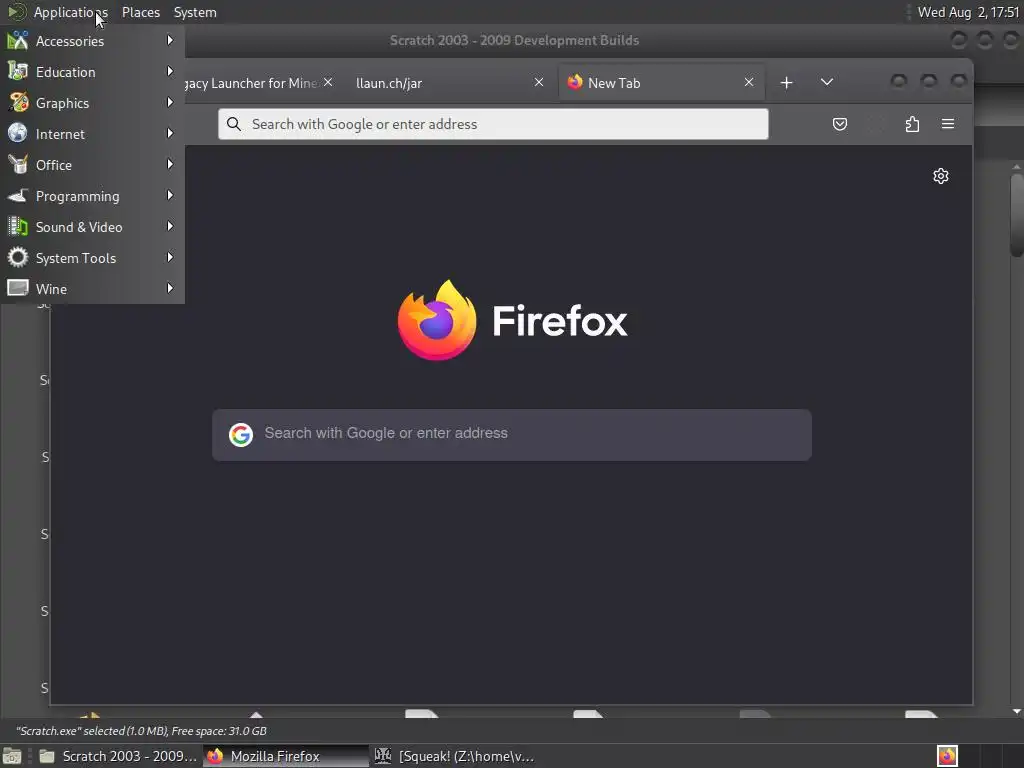Screen dimensions: 1024x768
Task: Open a new Firefox tab with plus
Action: pyautogui.click(x=786, y=82)
